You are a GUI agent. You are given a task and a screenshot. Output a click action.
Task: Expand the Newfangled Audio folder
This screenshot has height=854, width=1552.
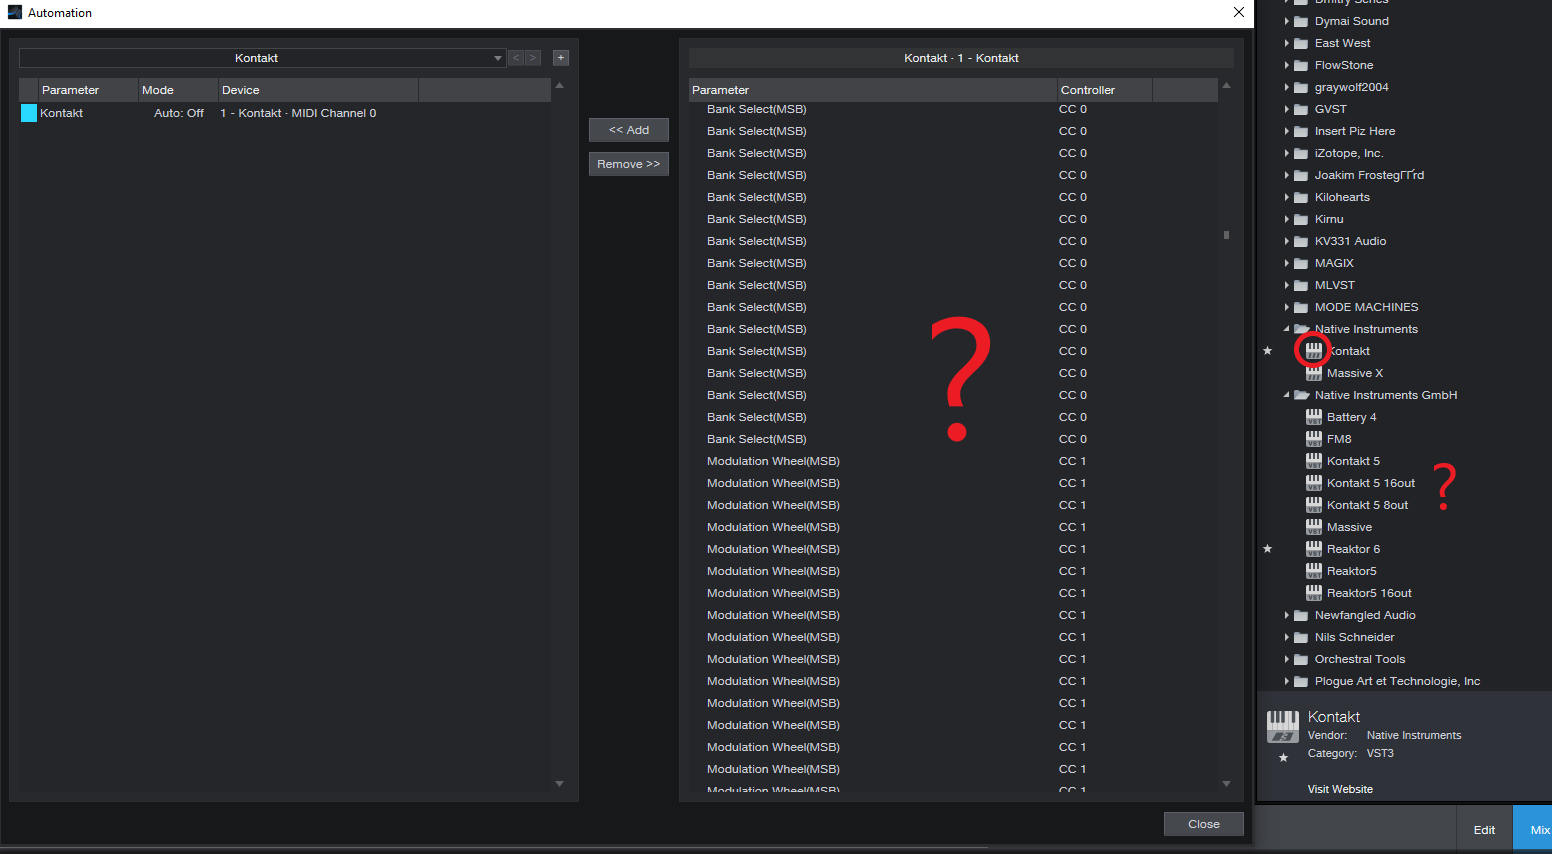pyautogui.click(x=1287, y=615)
